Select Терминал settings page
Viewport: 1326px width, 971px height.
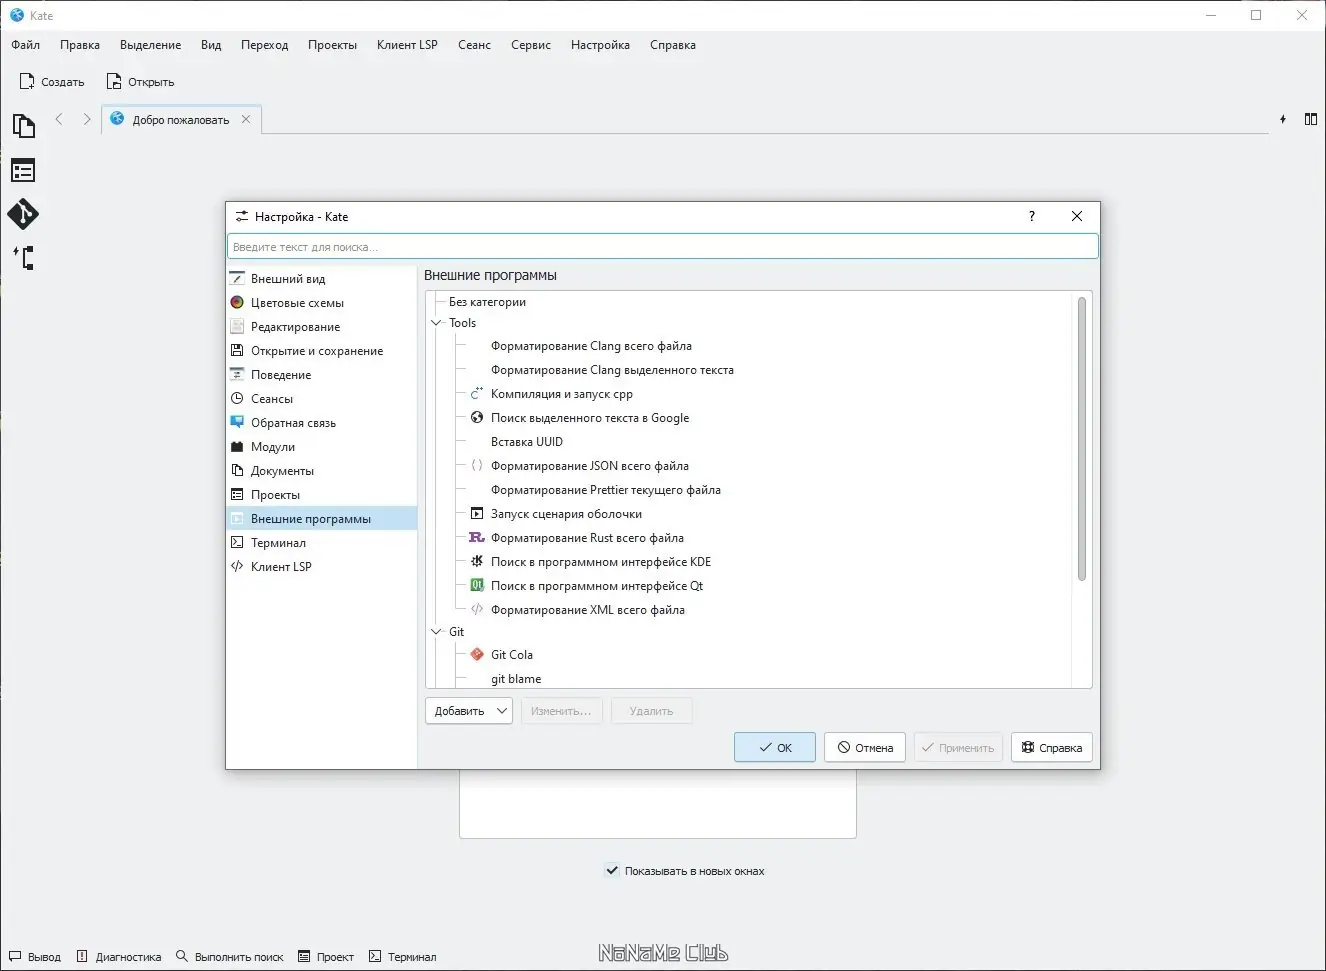(x=321, y=543)
